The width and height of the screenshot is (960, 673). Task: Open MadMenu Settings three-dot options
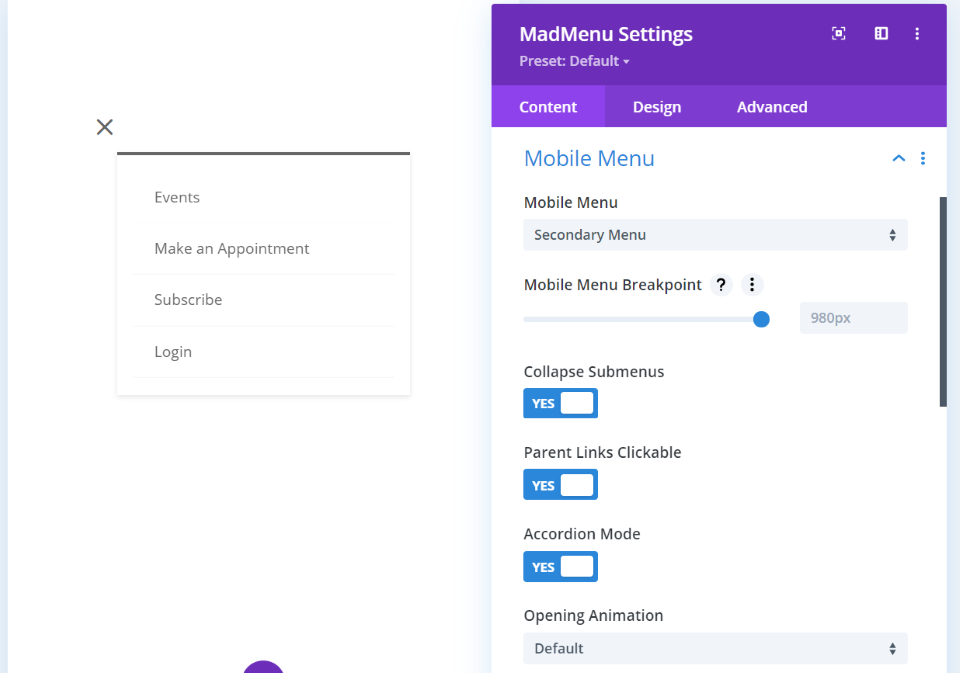(x=917, y=34)
